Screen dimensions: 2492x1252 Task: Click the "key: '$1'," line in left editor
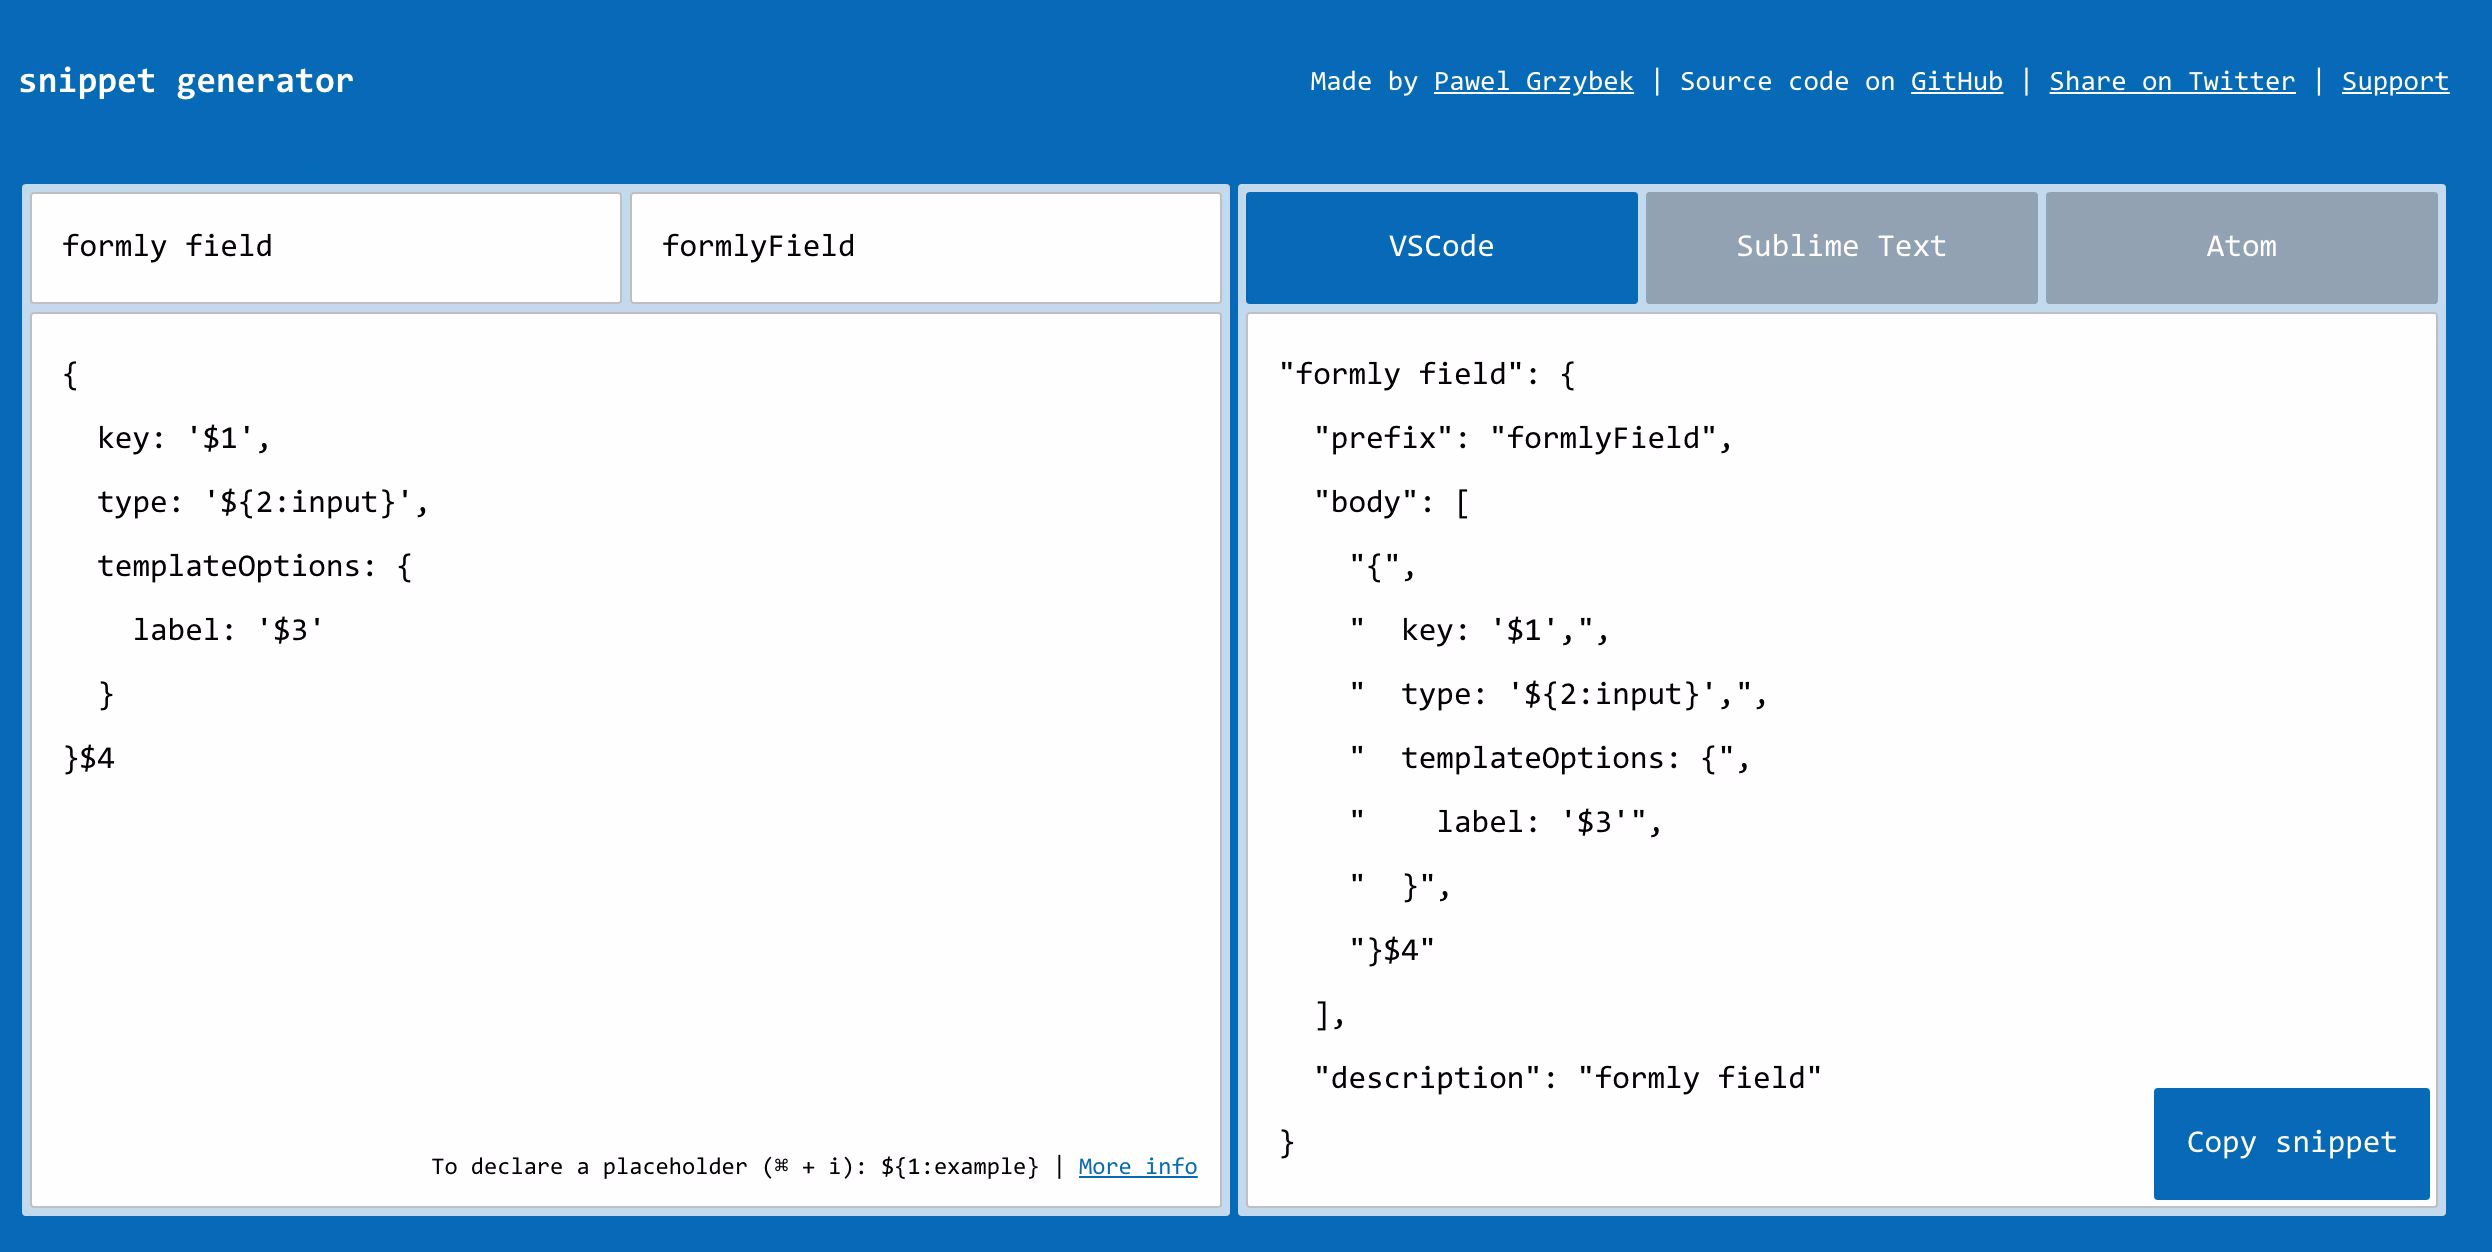(184, 439)
